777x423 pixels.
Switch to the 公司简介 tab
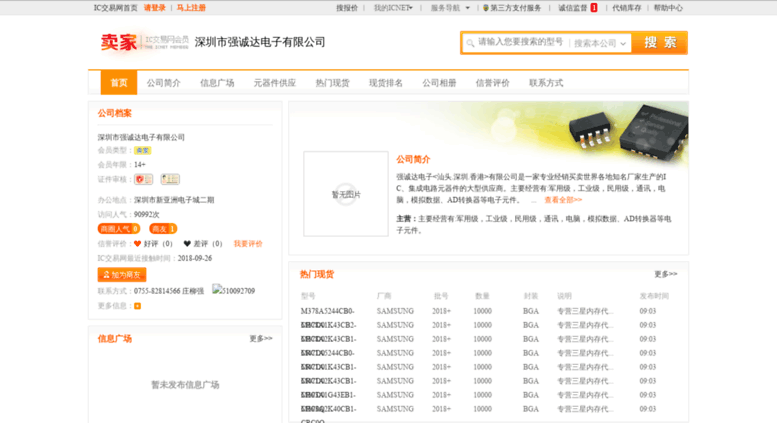(x=164, y=83)
